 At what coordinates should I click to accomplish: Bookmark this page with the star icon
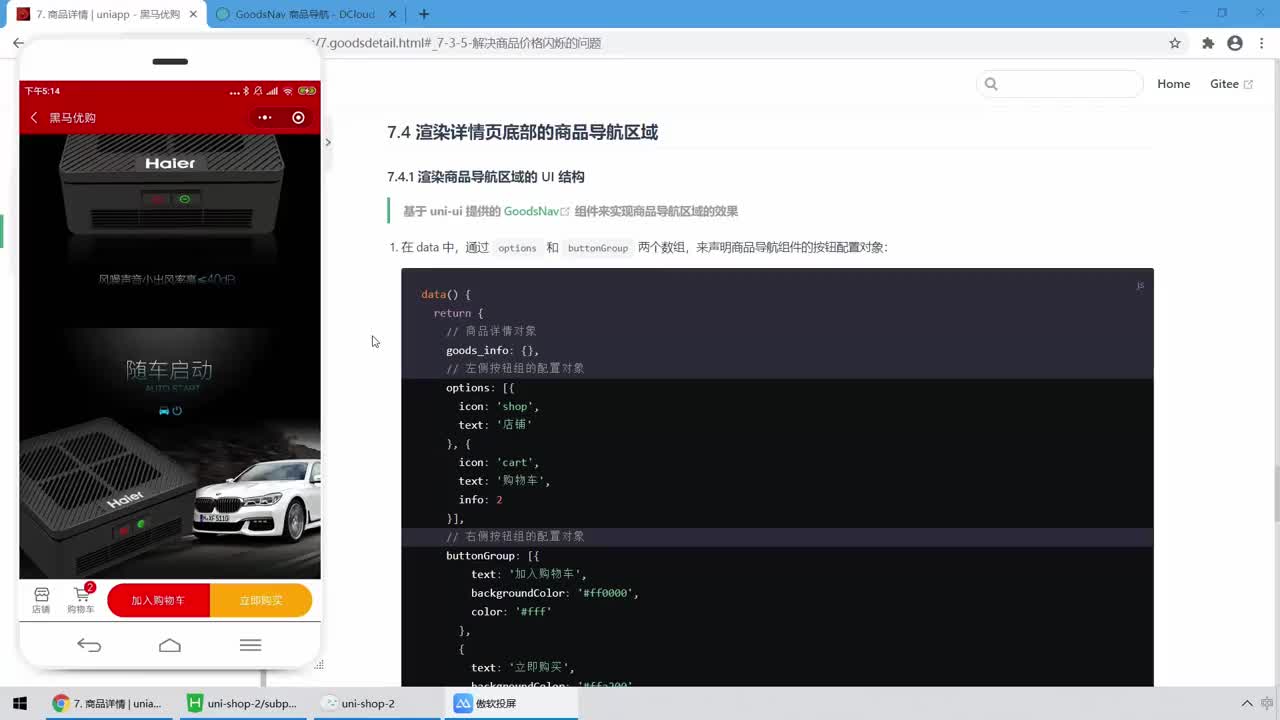[x=1175, y=43]
